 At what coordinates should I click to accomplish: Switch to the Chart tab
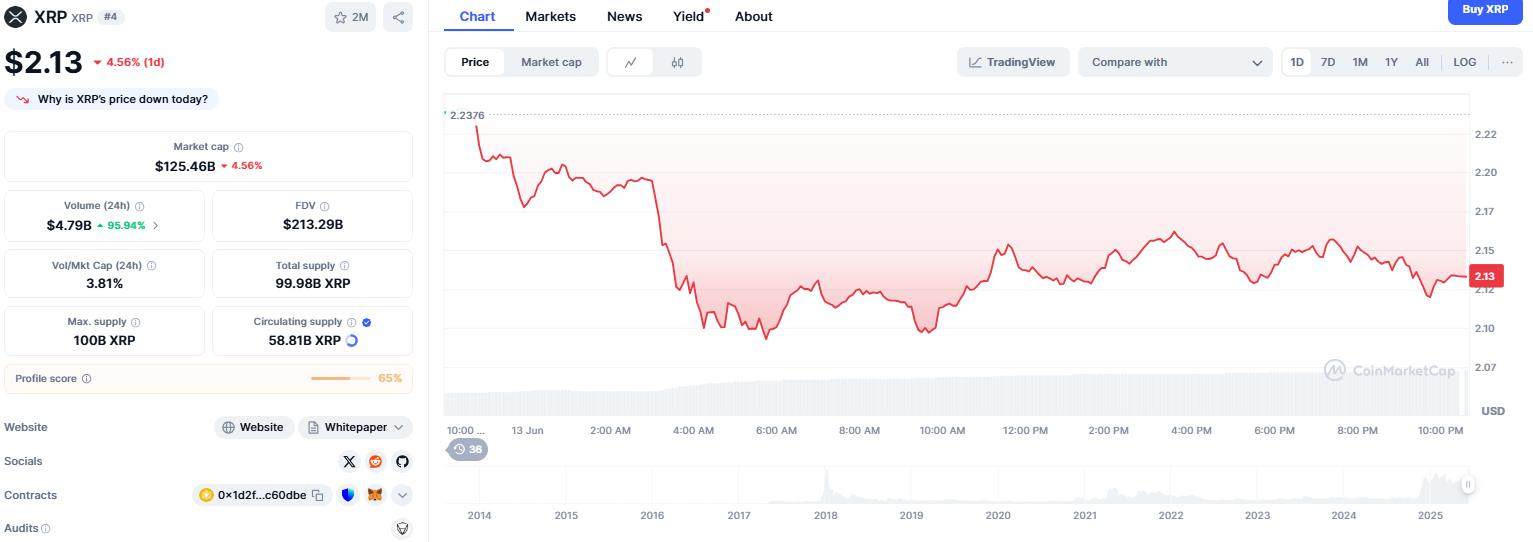[478, 16]
